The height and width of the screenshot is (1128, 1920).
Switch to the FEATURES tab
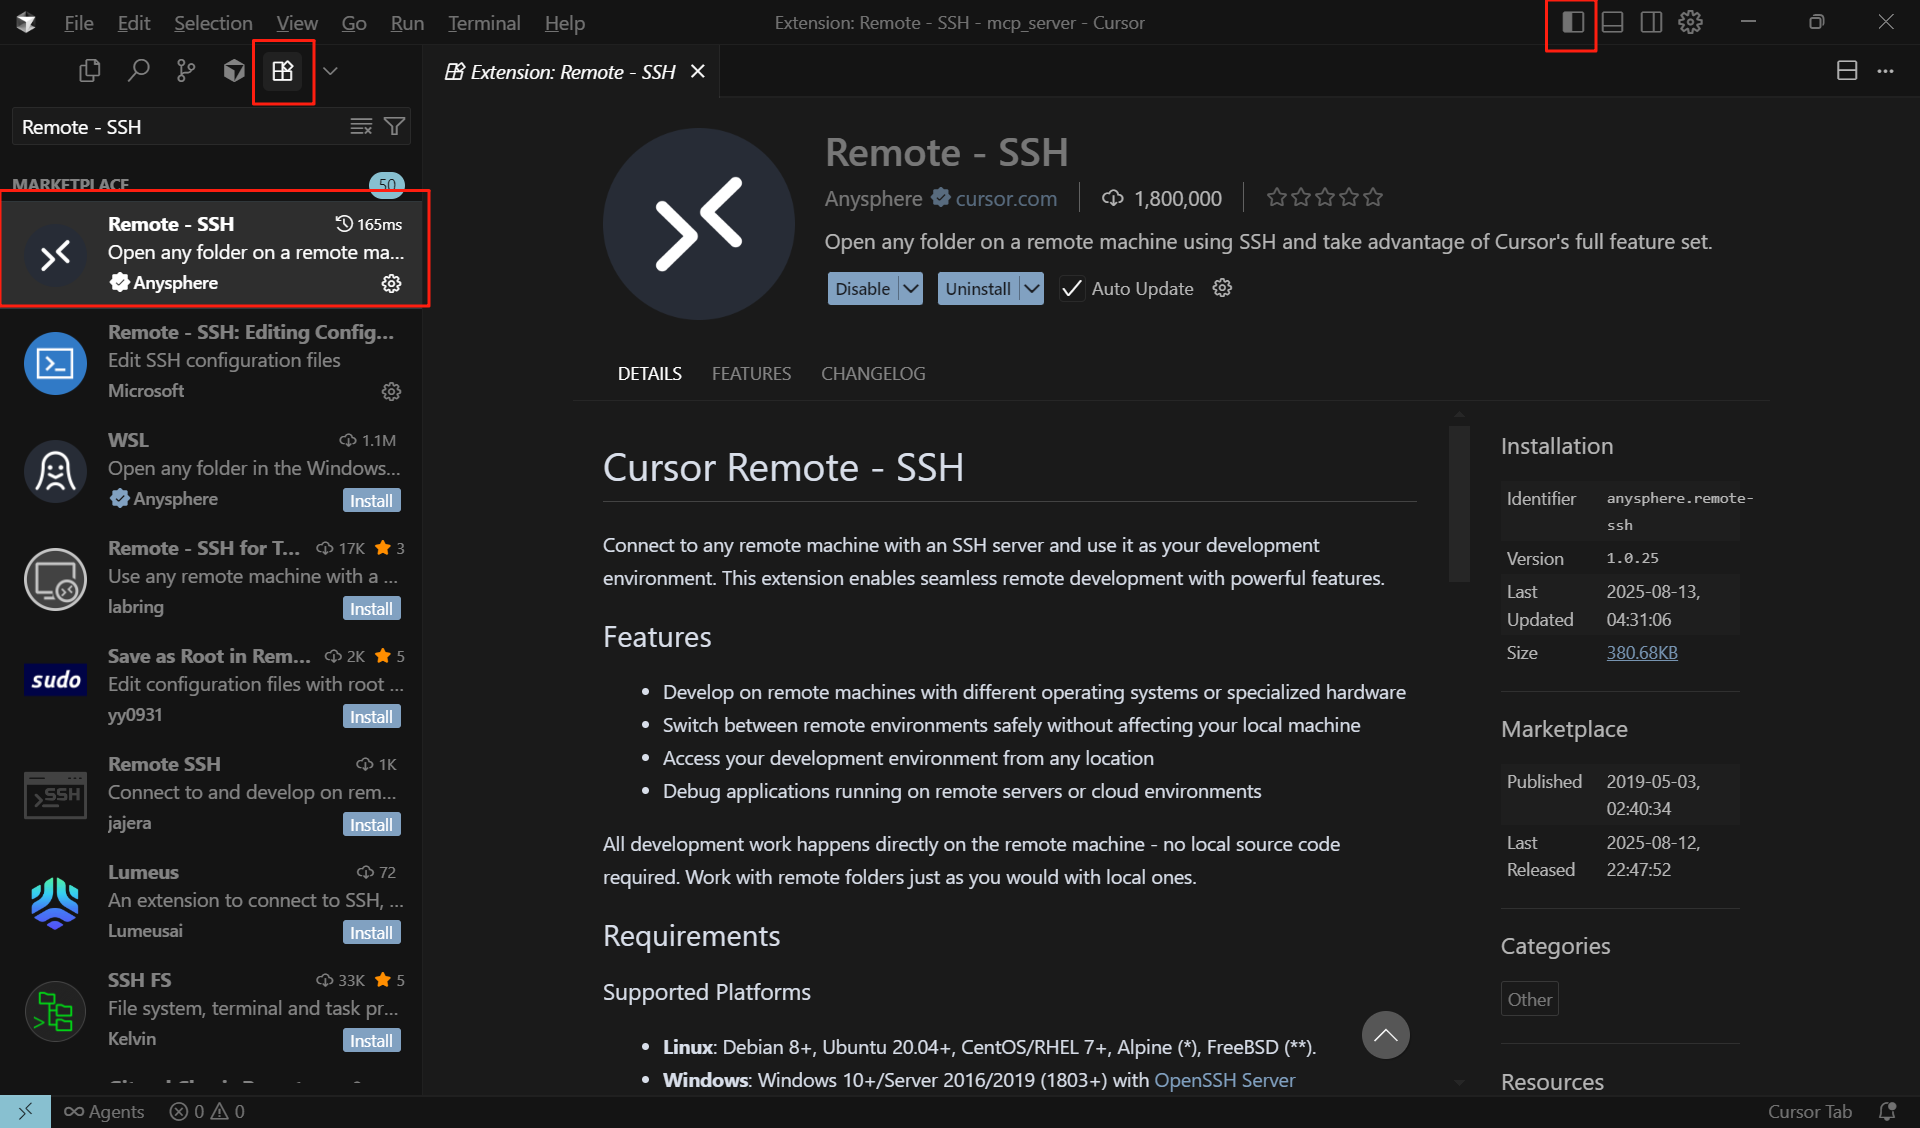pyautogui.click(x=751, y=373)
